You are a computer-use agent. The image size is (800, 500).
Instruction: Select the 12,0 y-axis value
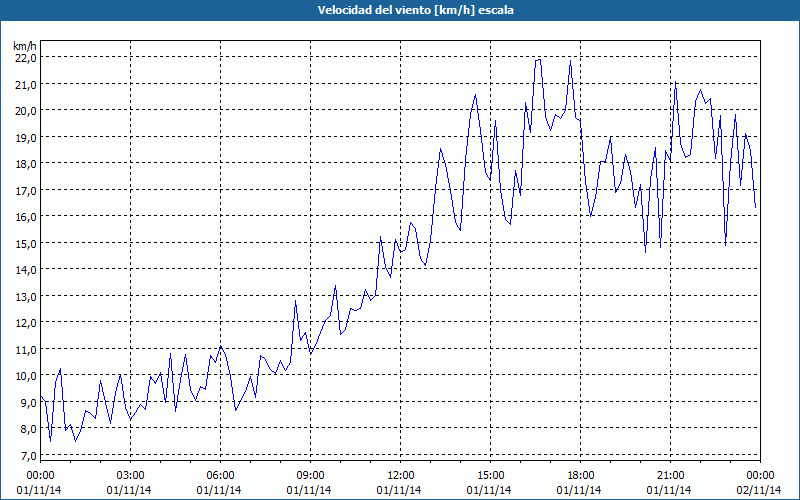pyautogui.click(x=26, y=323)
